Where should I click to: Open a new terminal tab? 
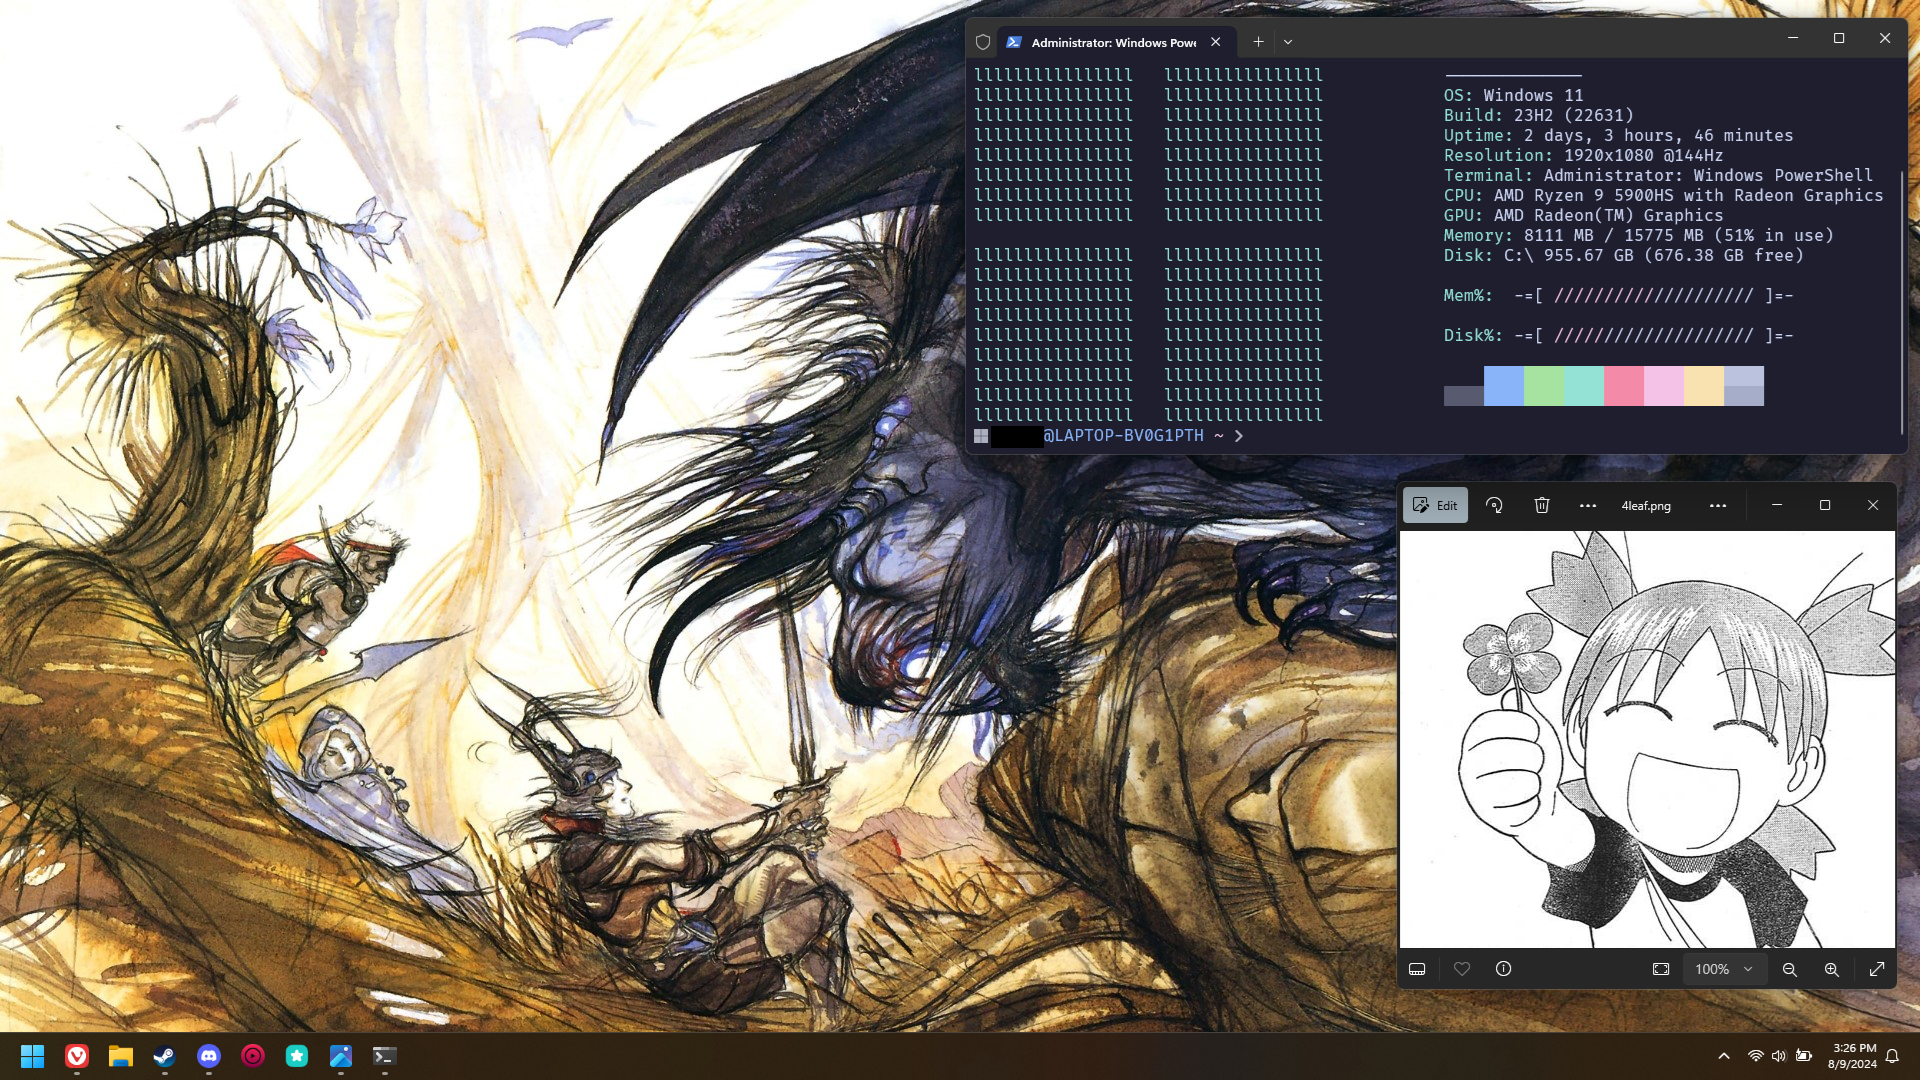click(x=1258, y=42)
